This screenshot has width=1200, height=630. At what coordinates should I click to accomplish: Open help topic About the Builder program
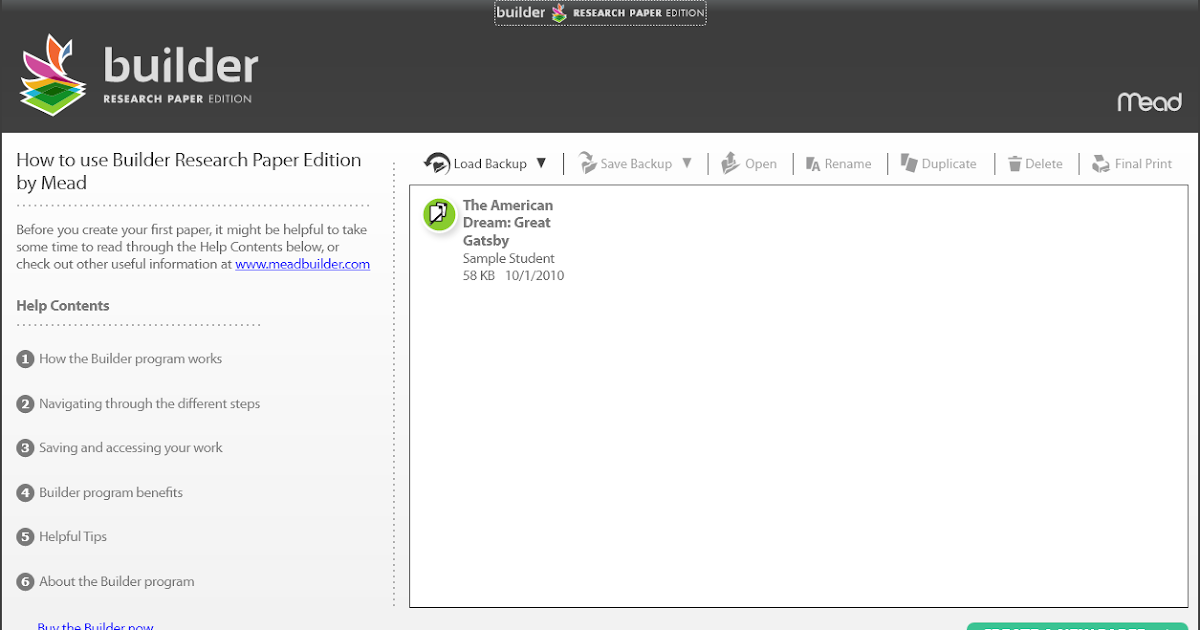pyautogui.click(x=117, y=582)
